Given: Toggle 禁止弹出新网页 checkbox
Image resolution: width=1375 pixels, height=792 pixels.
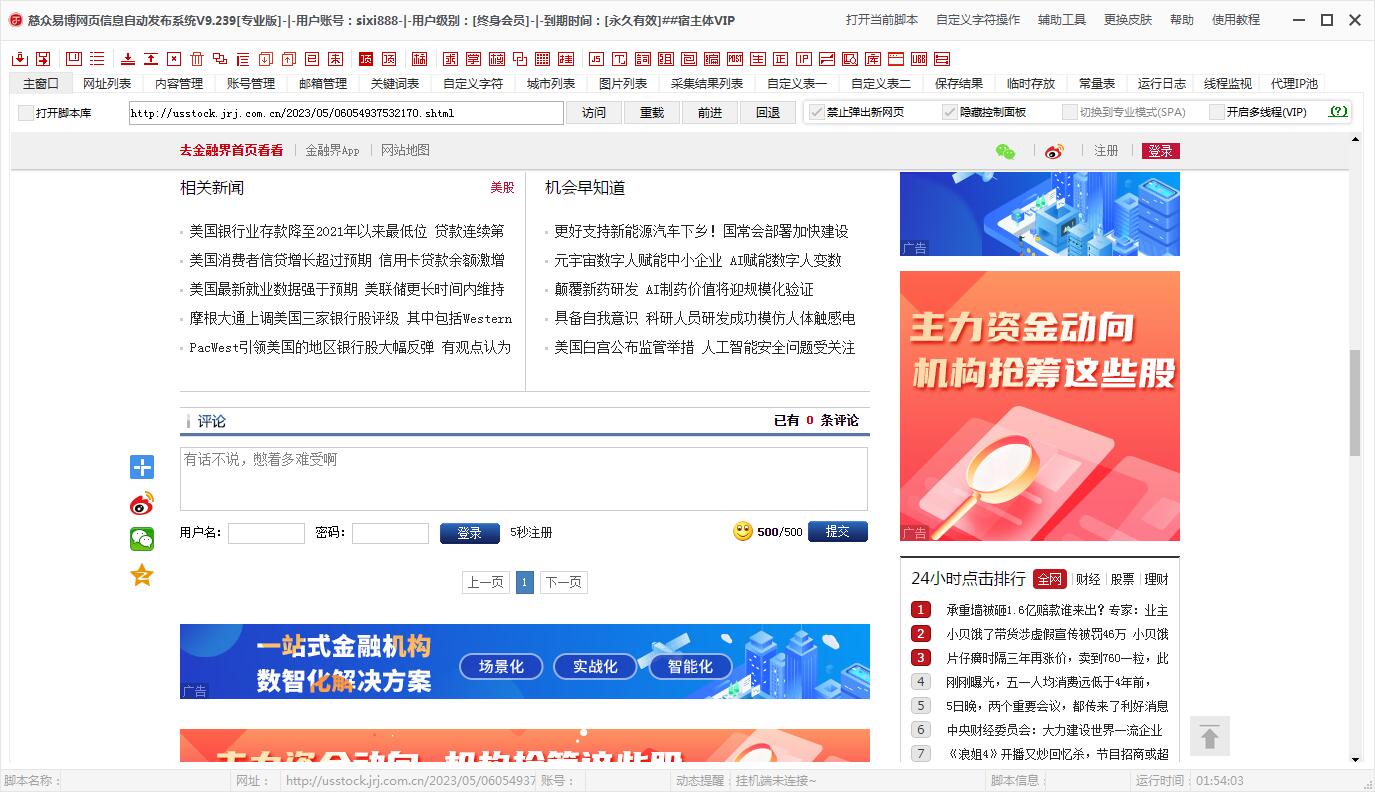Looking at the screenshot, I should pos(817,112).
